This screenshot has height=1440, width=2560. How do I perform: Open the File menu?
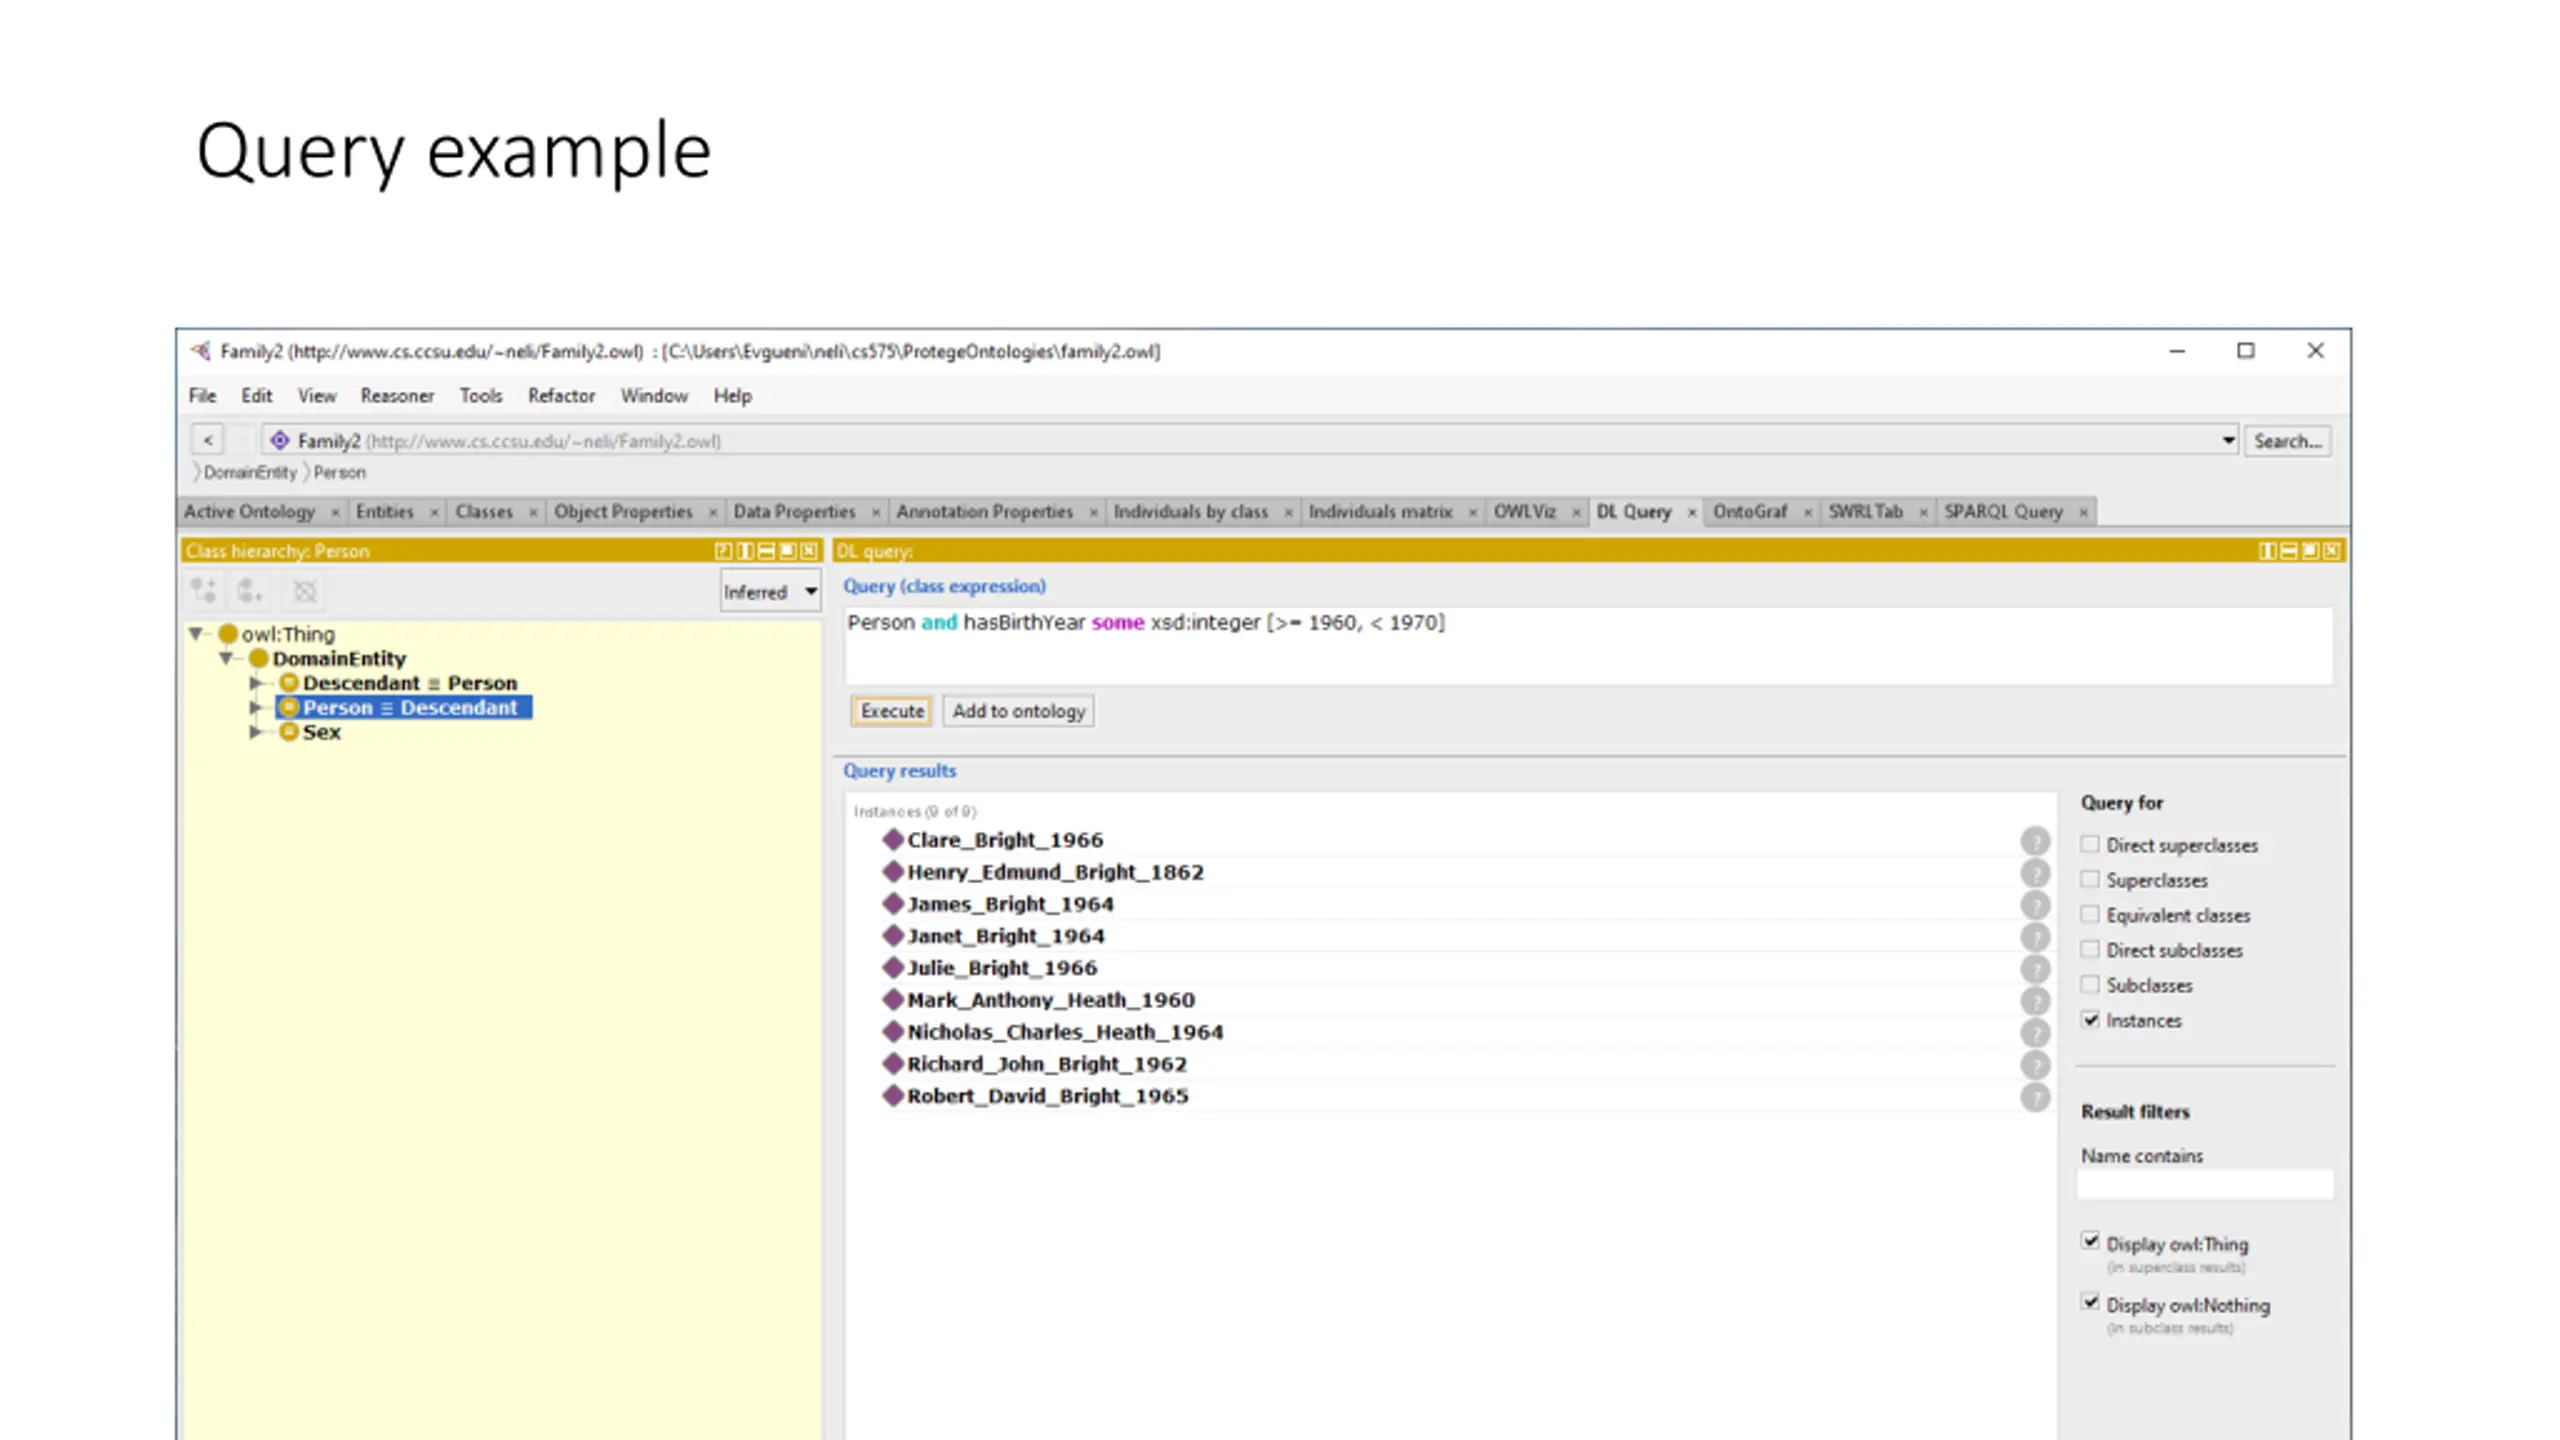pos(202,396)
